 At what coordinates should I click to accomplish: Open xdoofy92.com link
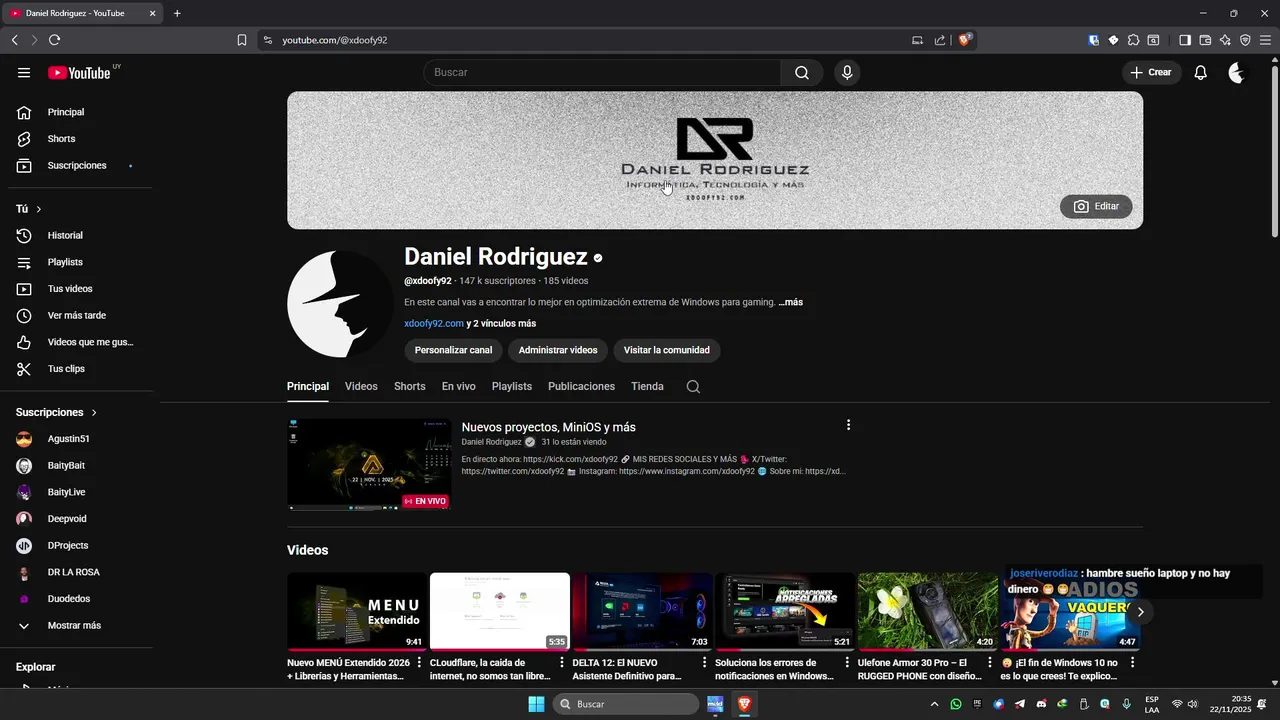pyautogui.click(x=434, y=324)
